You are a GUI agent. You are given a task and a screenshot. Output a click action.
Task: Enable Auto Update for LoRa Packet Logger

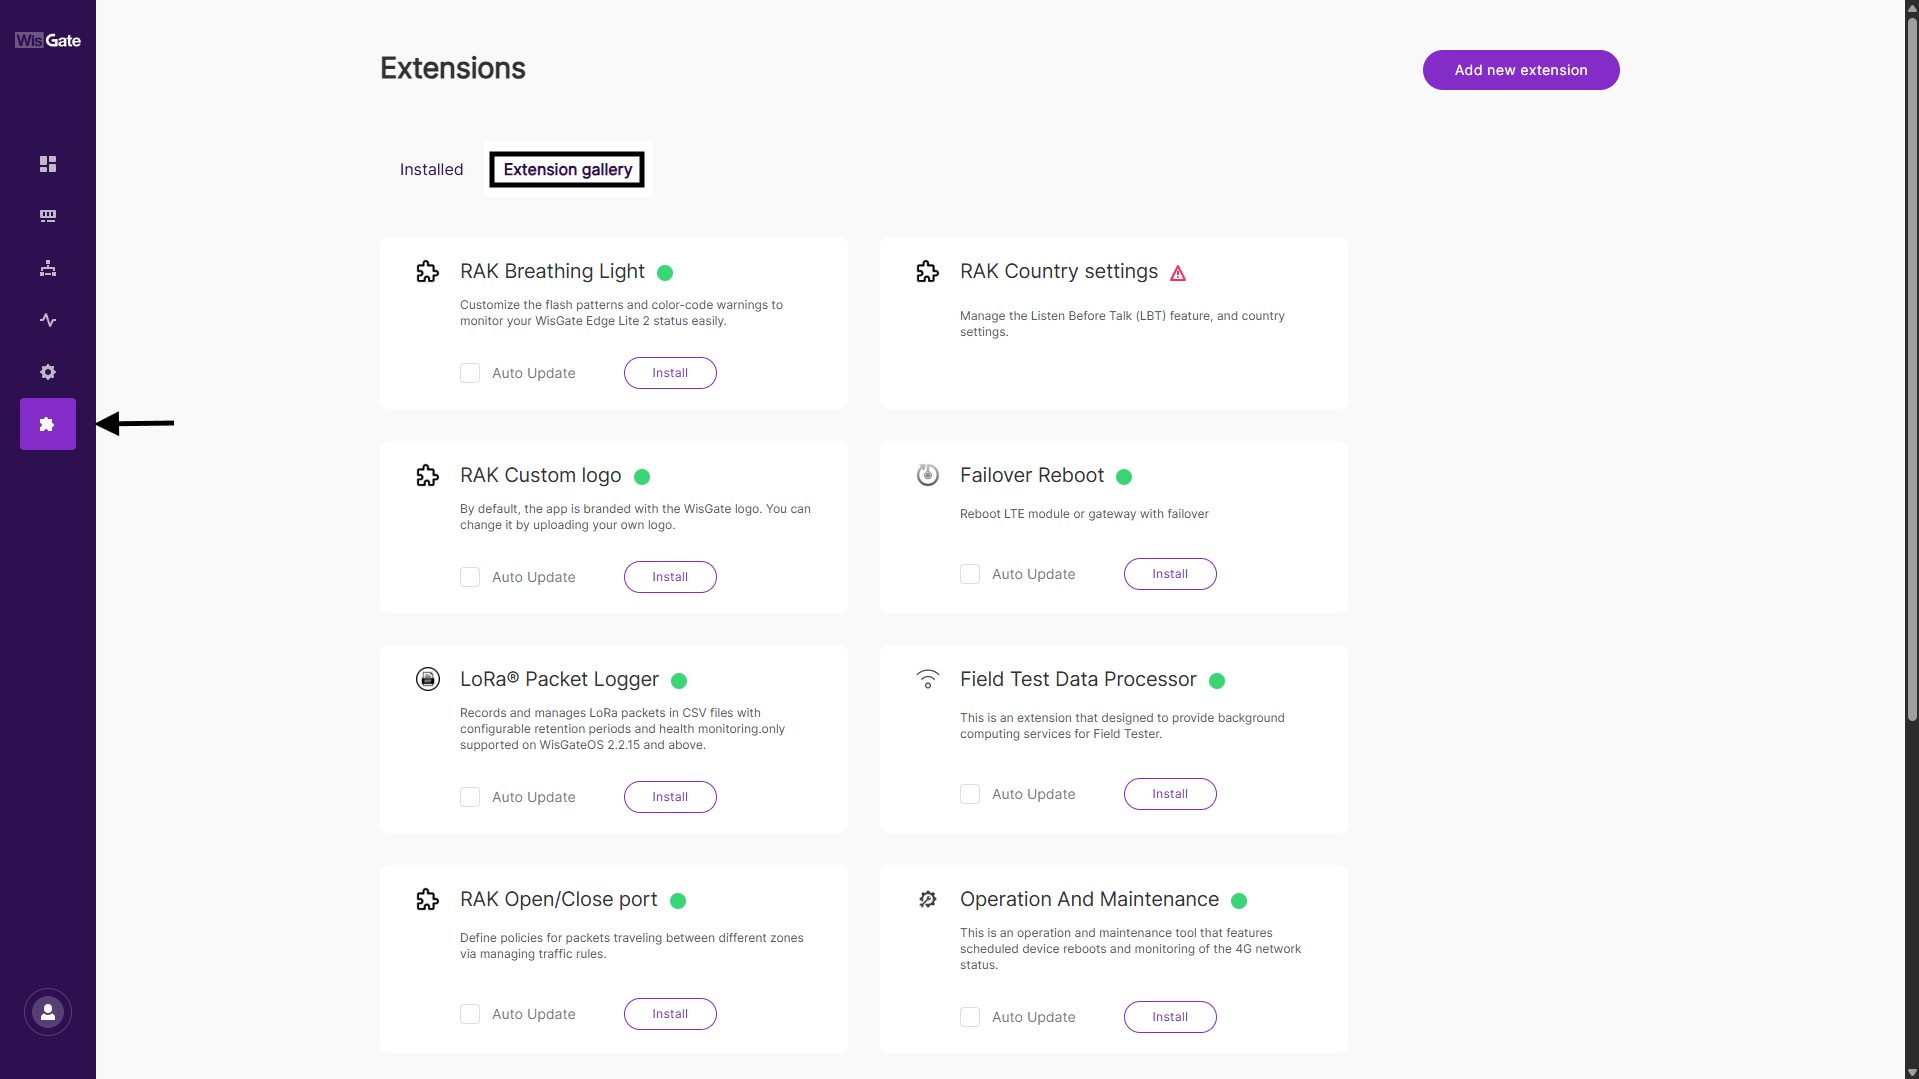(470, 797)
